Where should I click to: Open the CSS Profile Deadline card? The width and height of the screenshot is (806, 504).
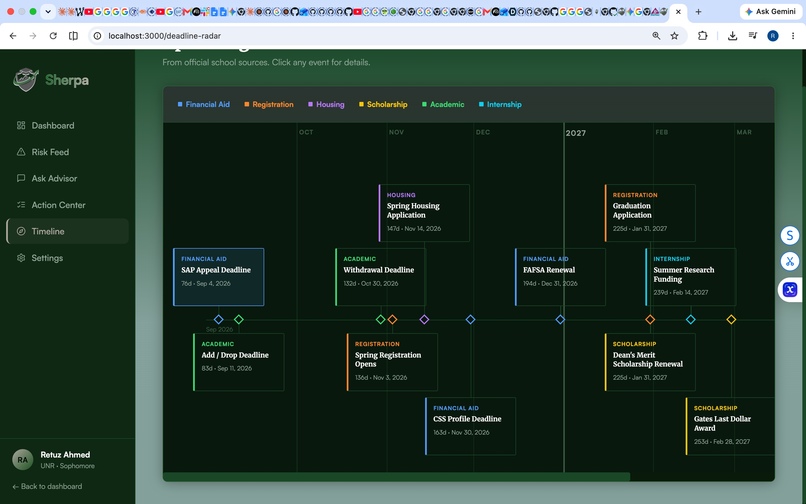tap(470, 426)
